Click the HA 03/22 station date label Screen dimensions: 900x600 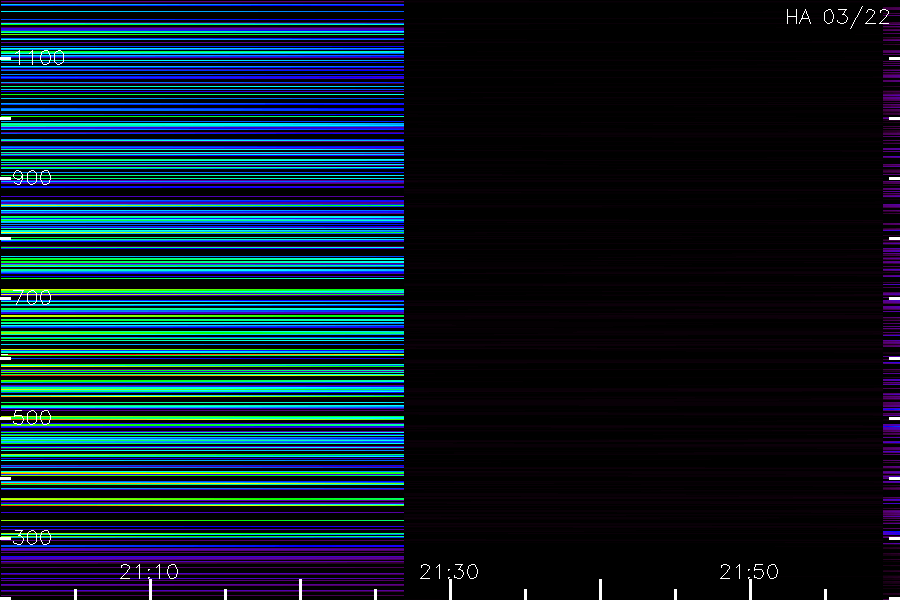pos(837,17)
